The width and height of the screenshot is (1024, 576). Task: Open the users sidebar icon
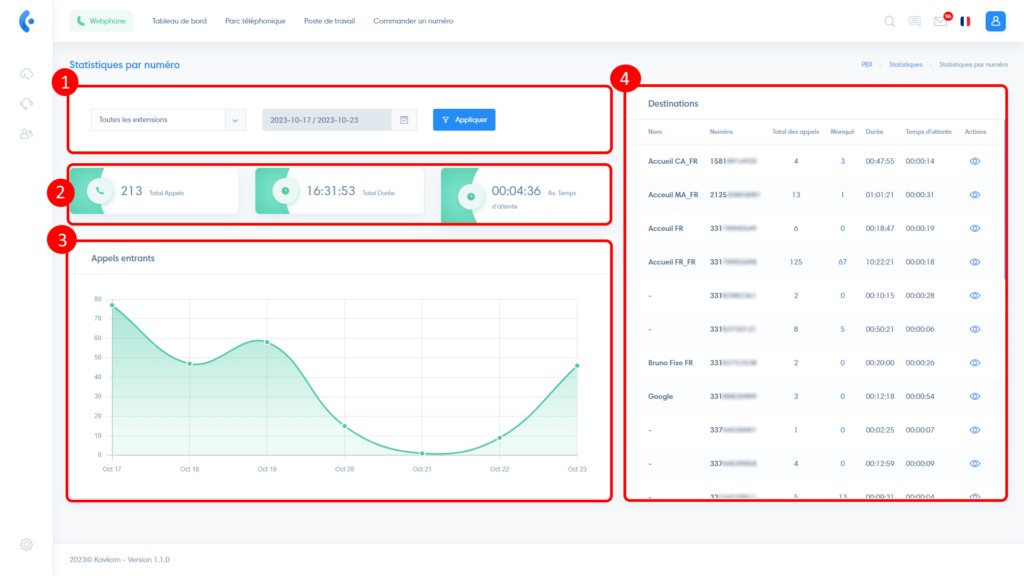pyautogui.click(x=26, y=134)
